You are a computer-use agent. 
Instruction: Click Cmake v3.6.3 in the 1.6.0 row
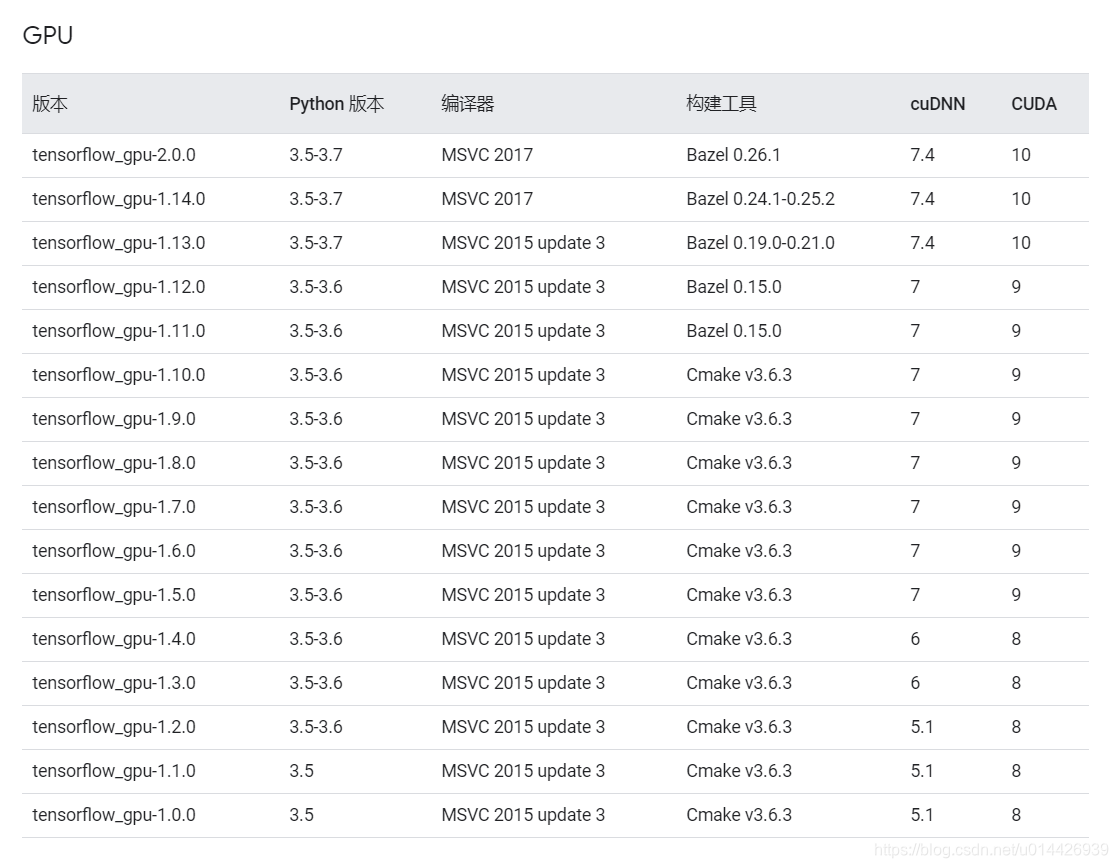pyautogui.click(x=739, y=551)
